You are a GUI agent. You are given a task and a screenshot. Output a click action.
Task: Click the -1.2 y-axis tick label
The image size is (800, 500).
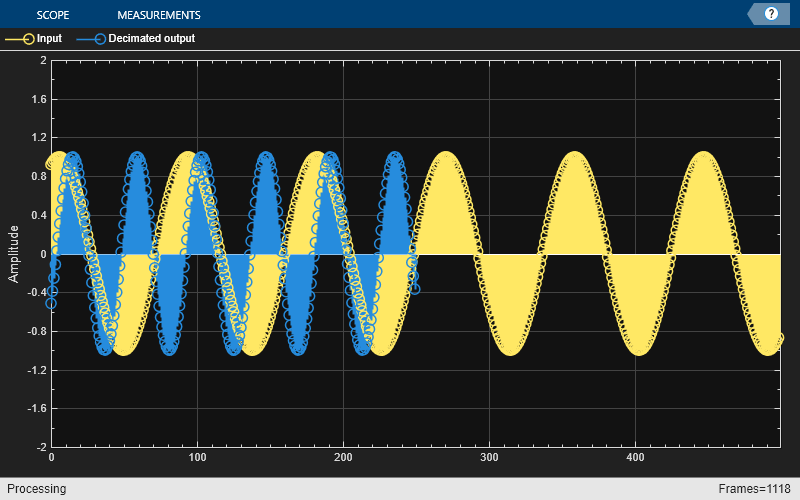(36, 370)
